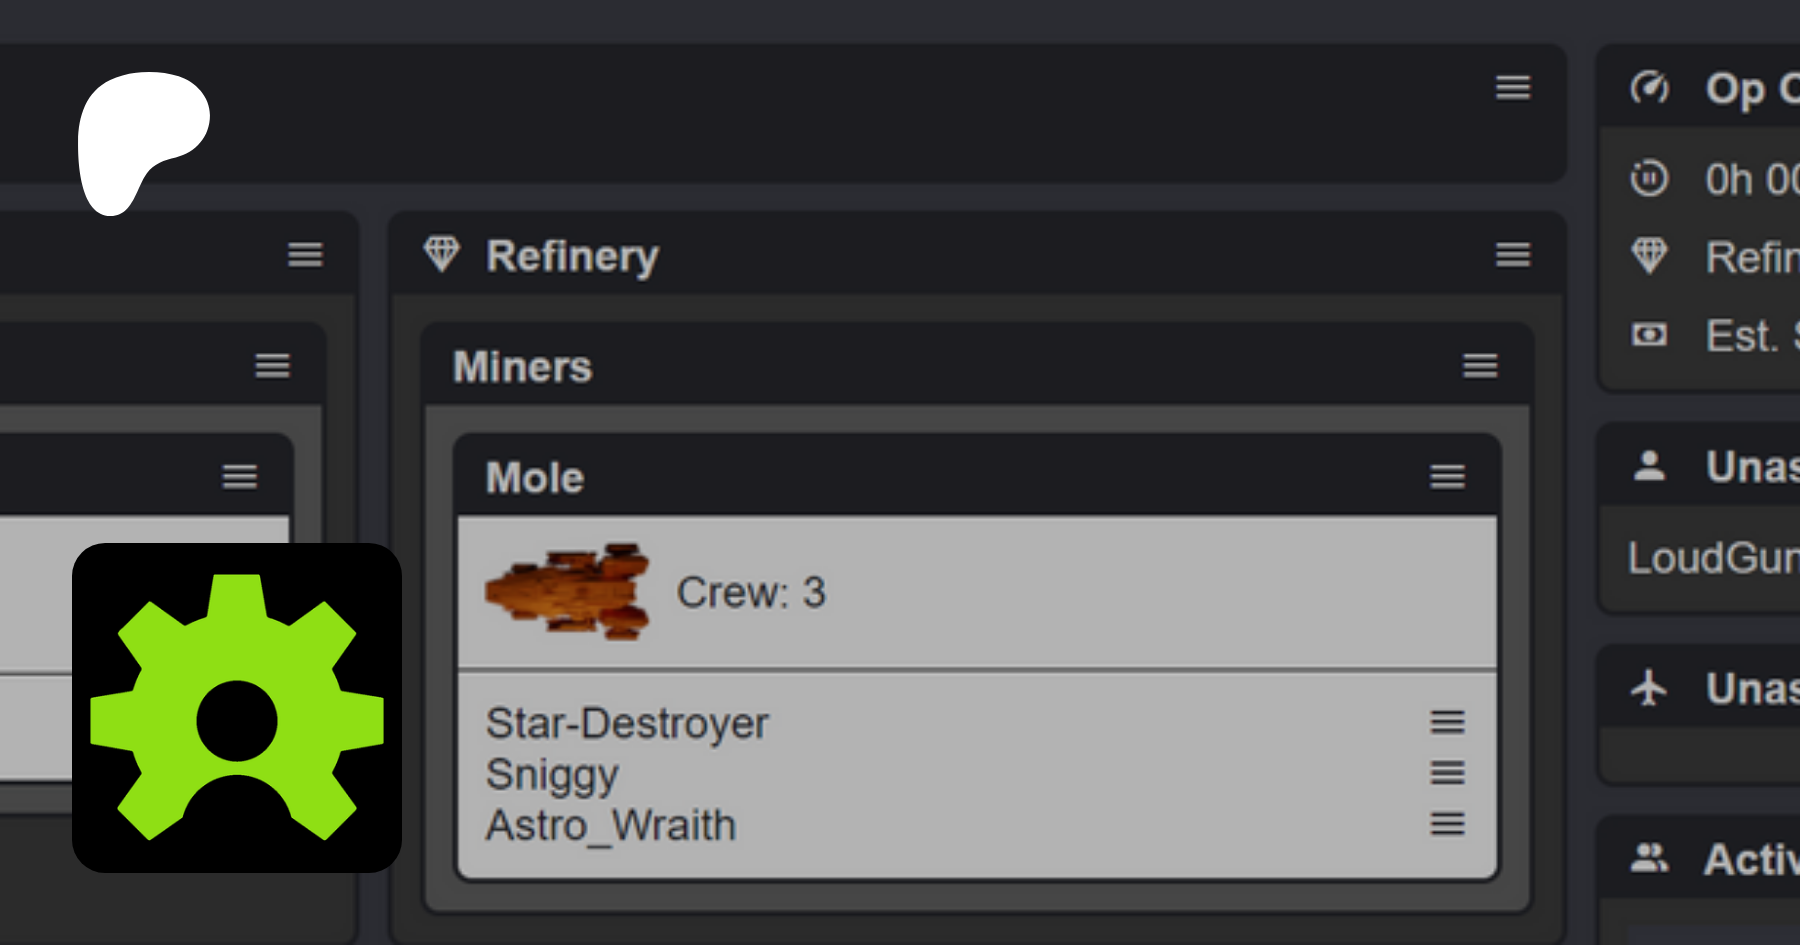The width and height of the screenshot is (1800, 945).
Task: Click the elapsed timer clock icon
Action: click(x=1649, y=179)
